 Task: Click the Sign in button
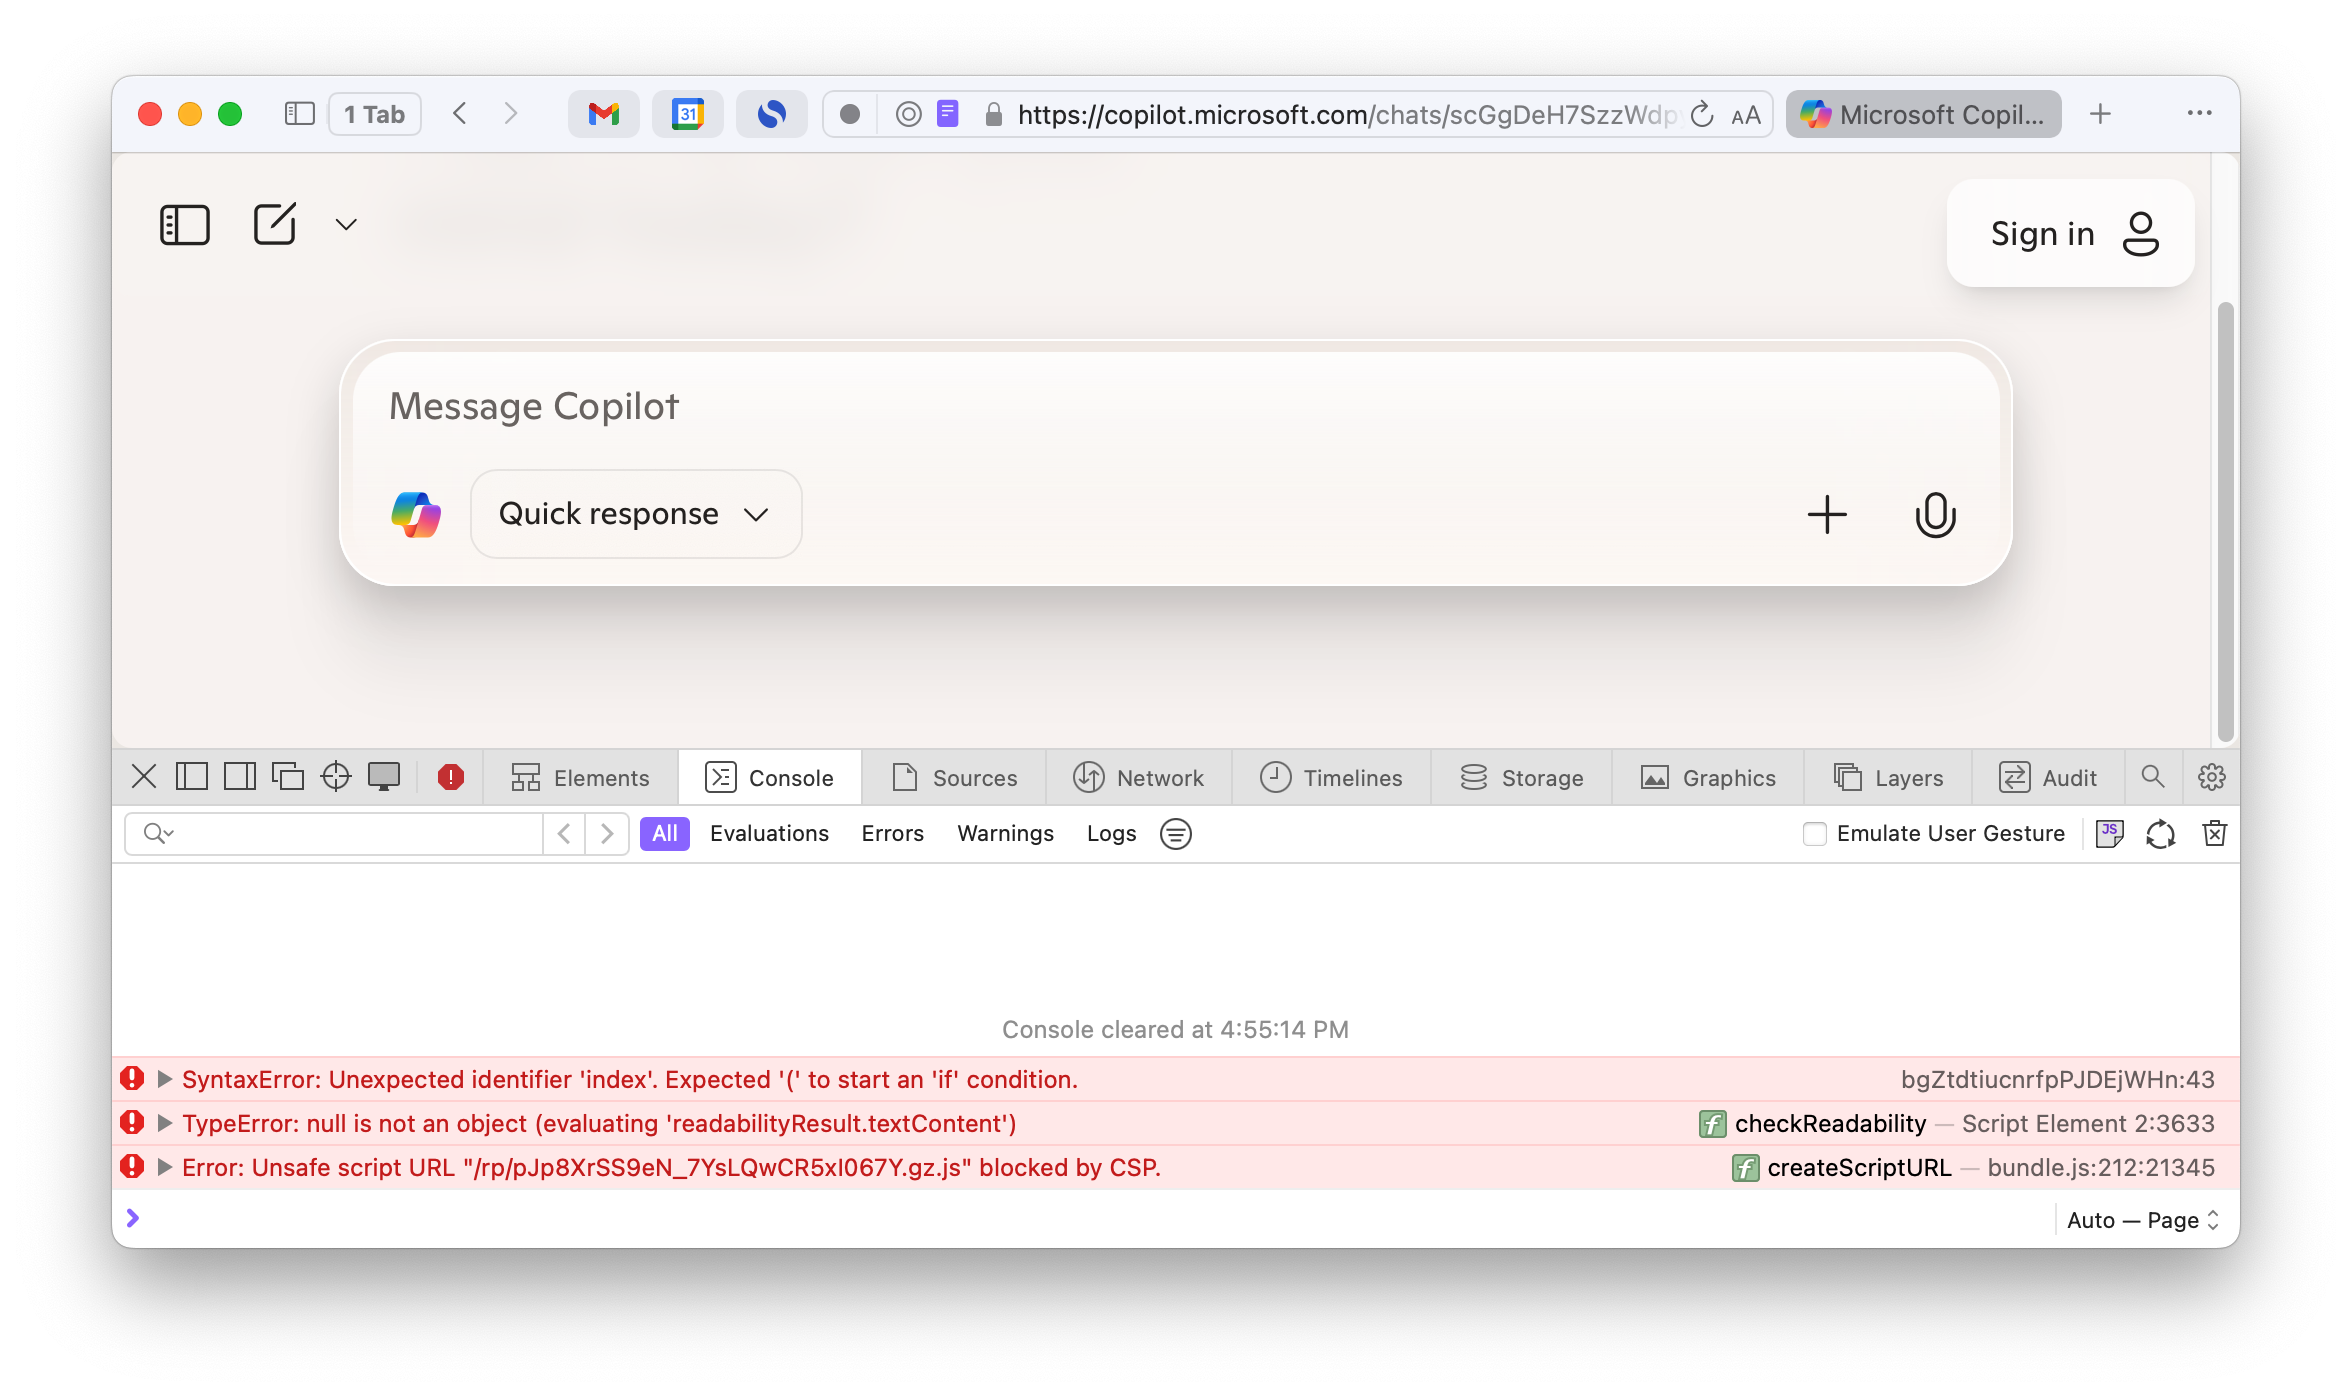coord(2070,234)
